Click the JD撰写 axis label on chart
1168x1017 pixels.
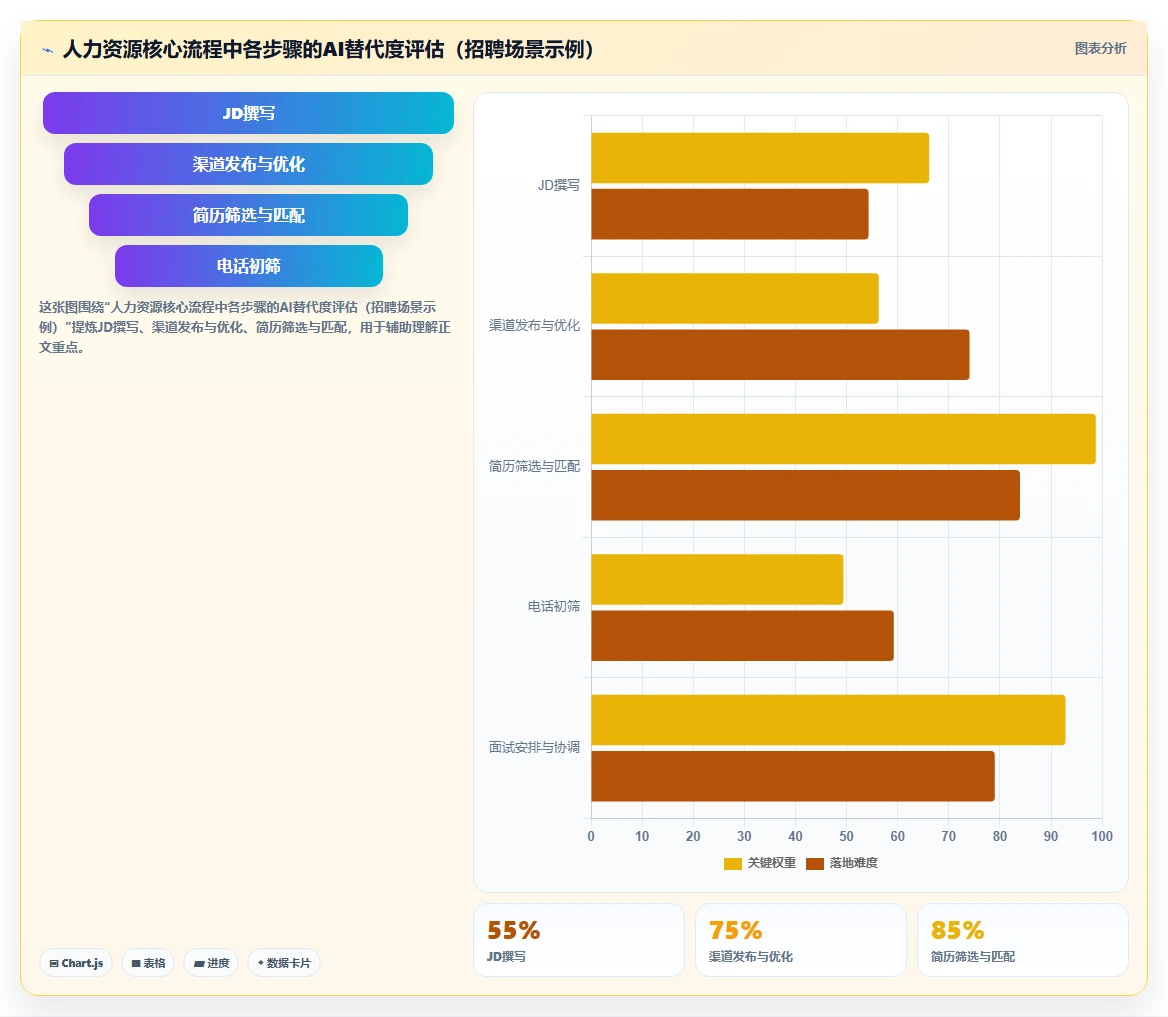[559, 185]
